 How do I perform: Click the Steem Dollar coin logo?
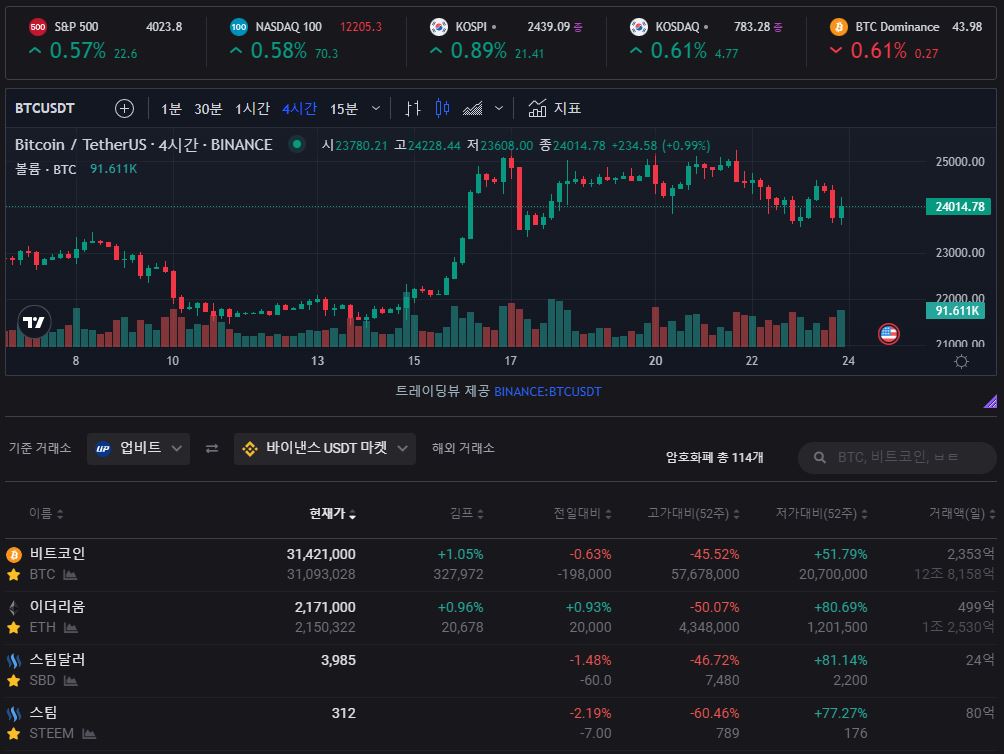(13, 661)
